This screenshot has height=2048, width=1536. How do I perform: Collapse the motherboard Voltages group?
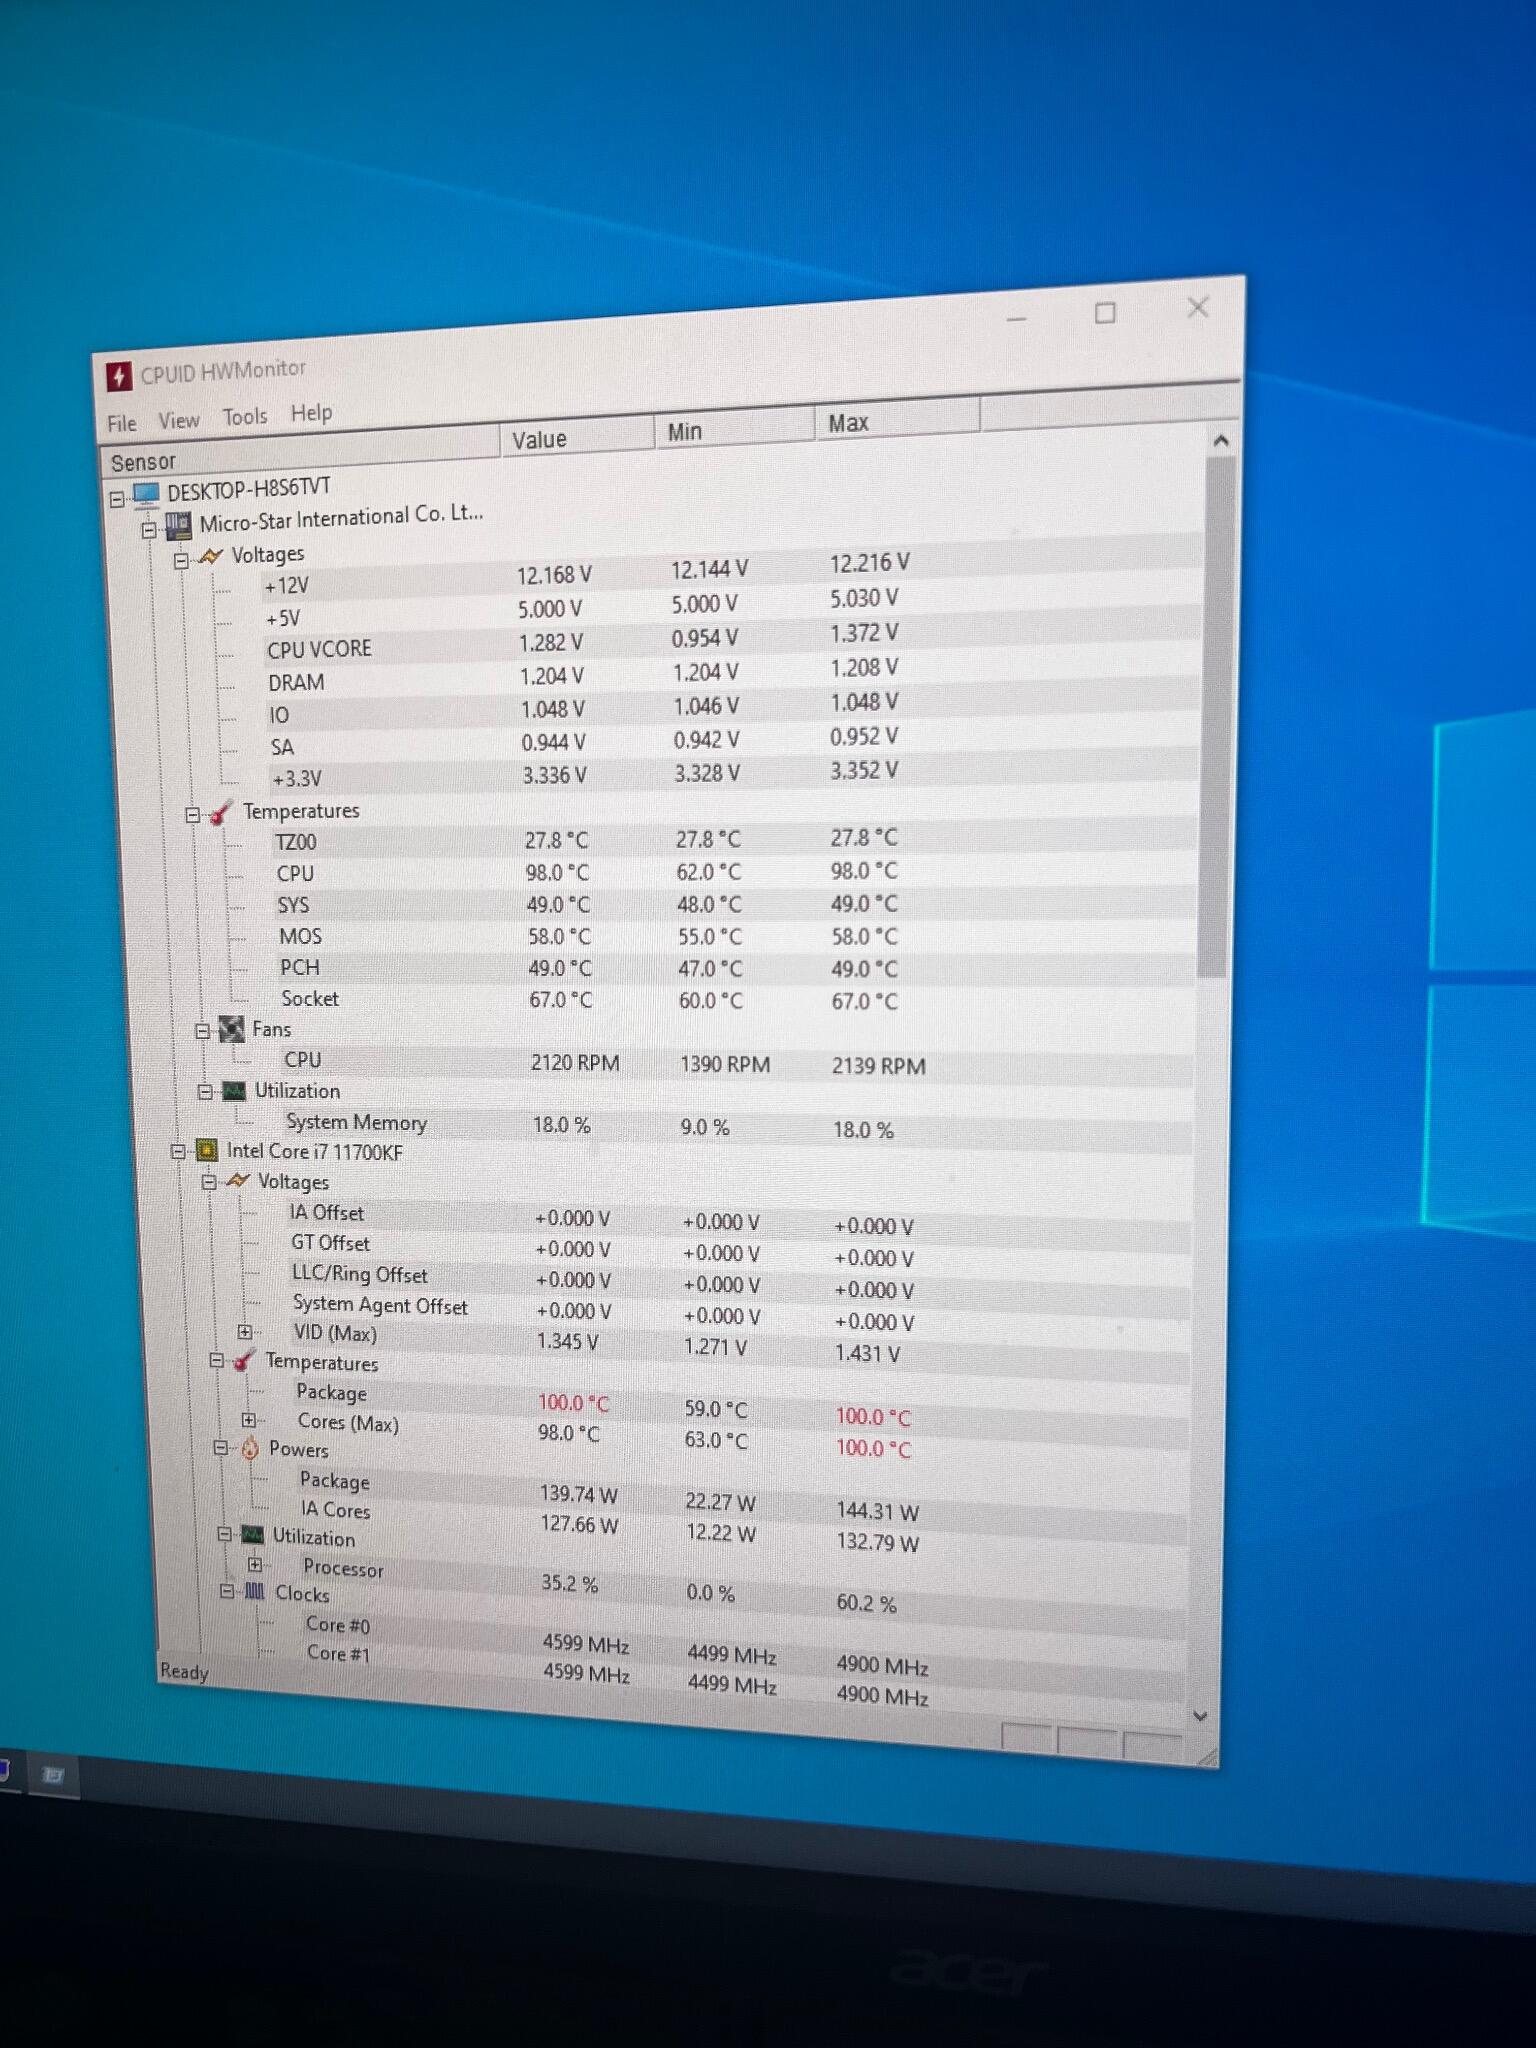(181, 561)
